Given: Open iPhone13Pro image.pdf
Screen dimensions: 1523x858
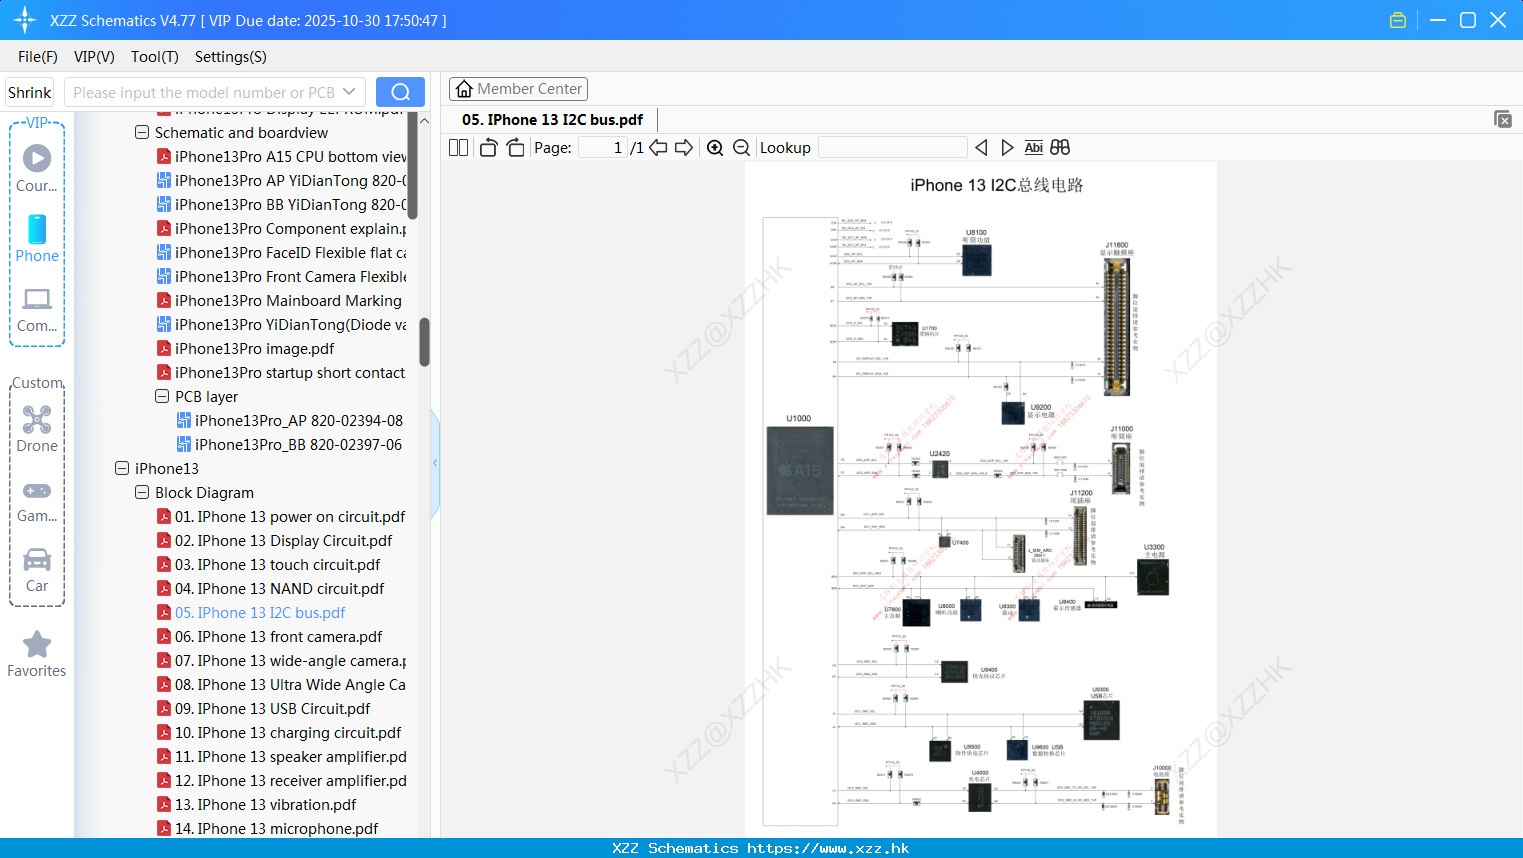Looking at the screenshot, I should click(246, 348).
